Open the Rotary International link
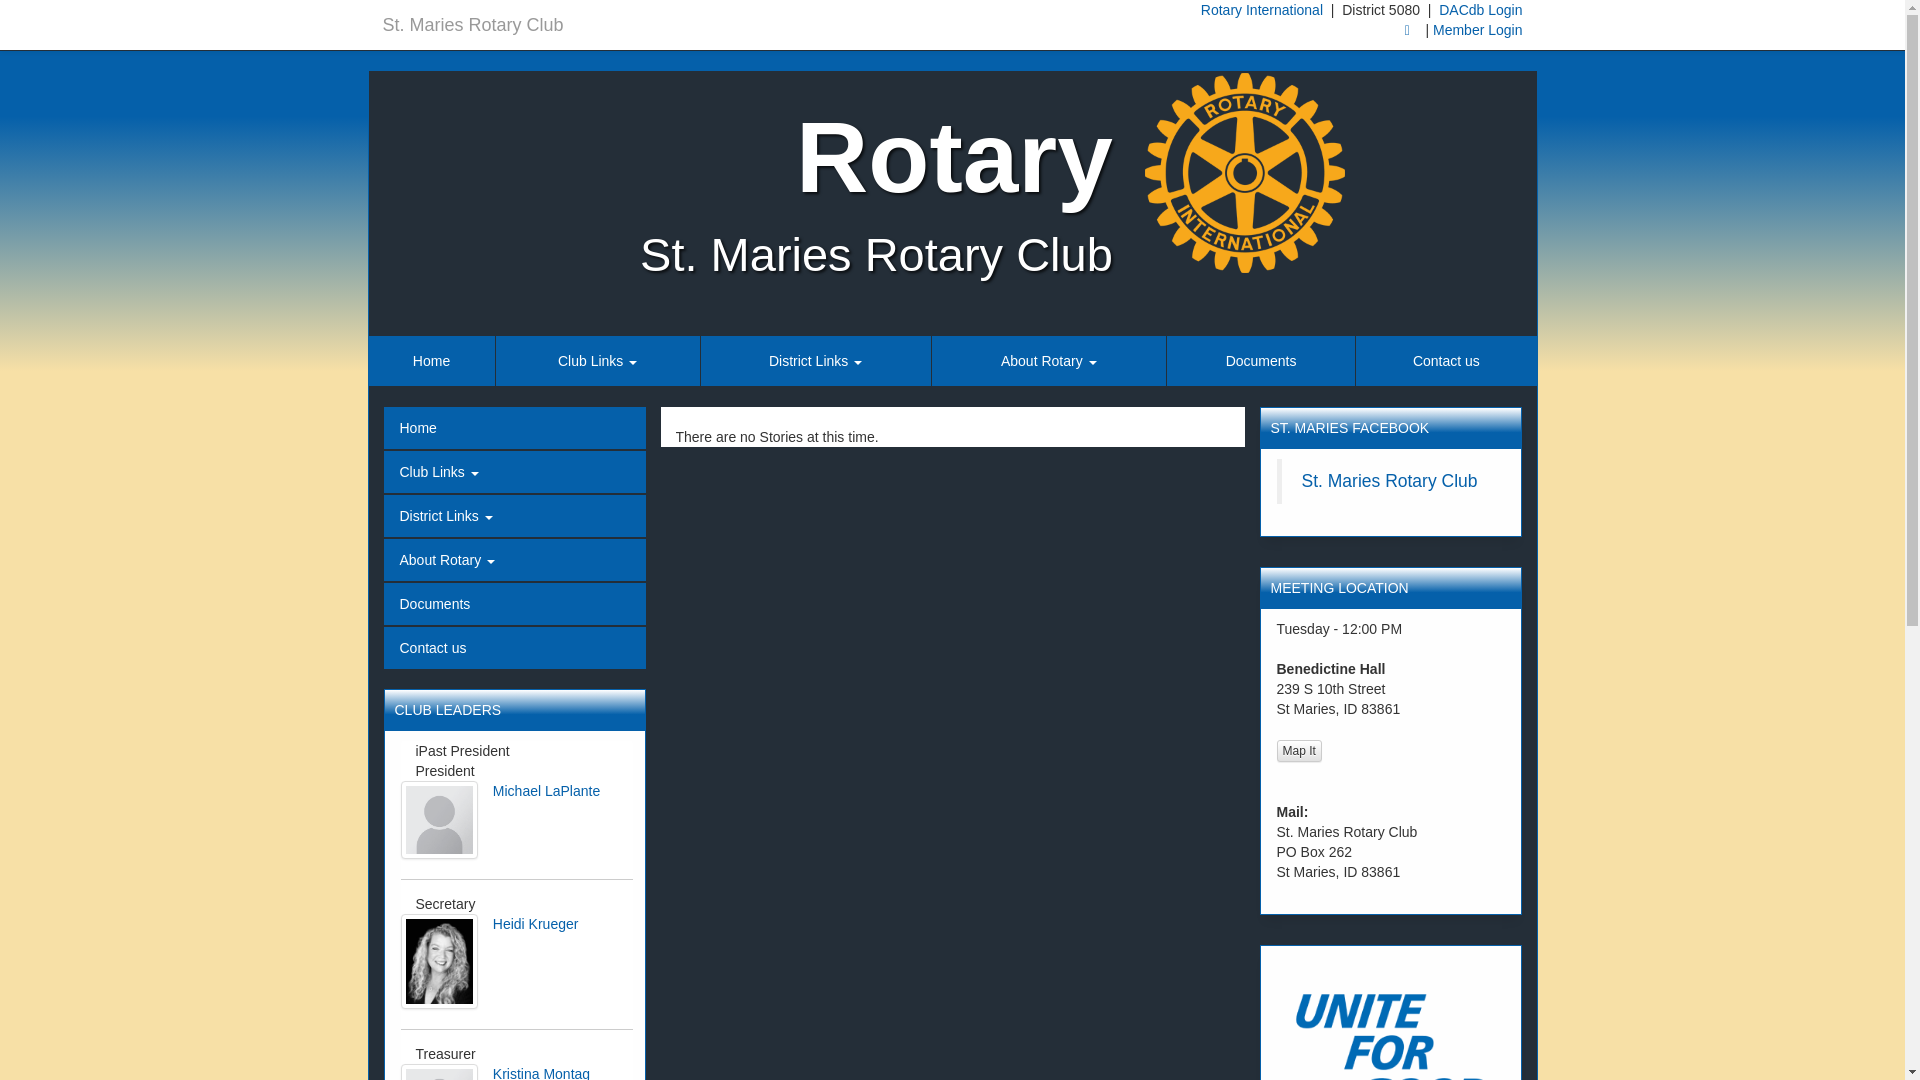 [x=1261, y=10]
